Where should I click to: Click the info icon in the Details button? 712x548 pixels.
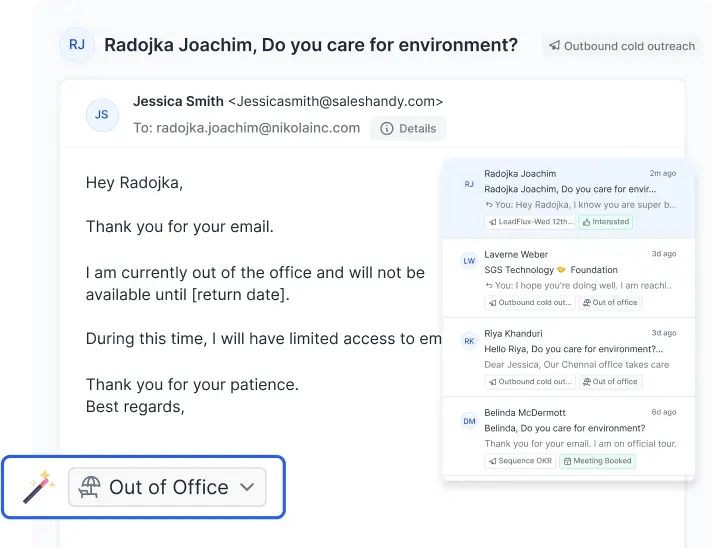coord(387,129)
